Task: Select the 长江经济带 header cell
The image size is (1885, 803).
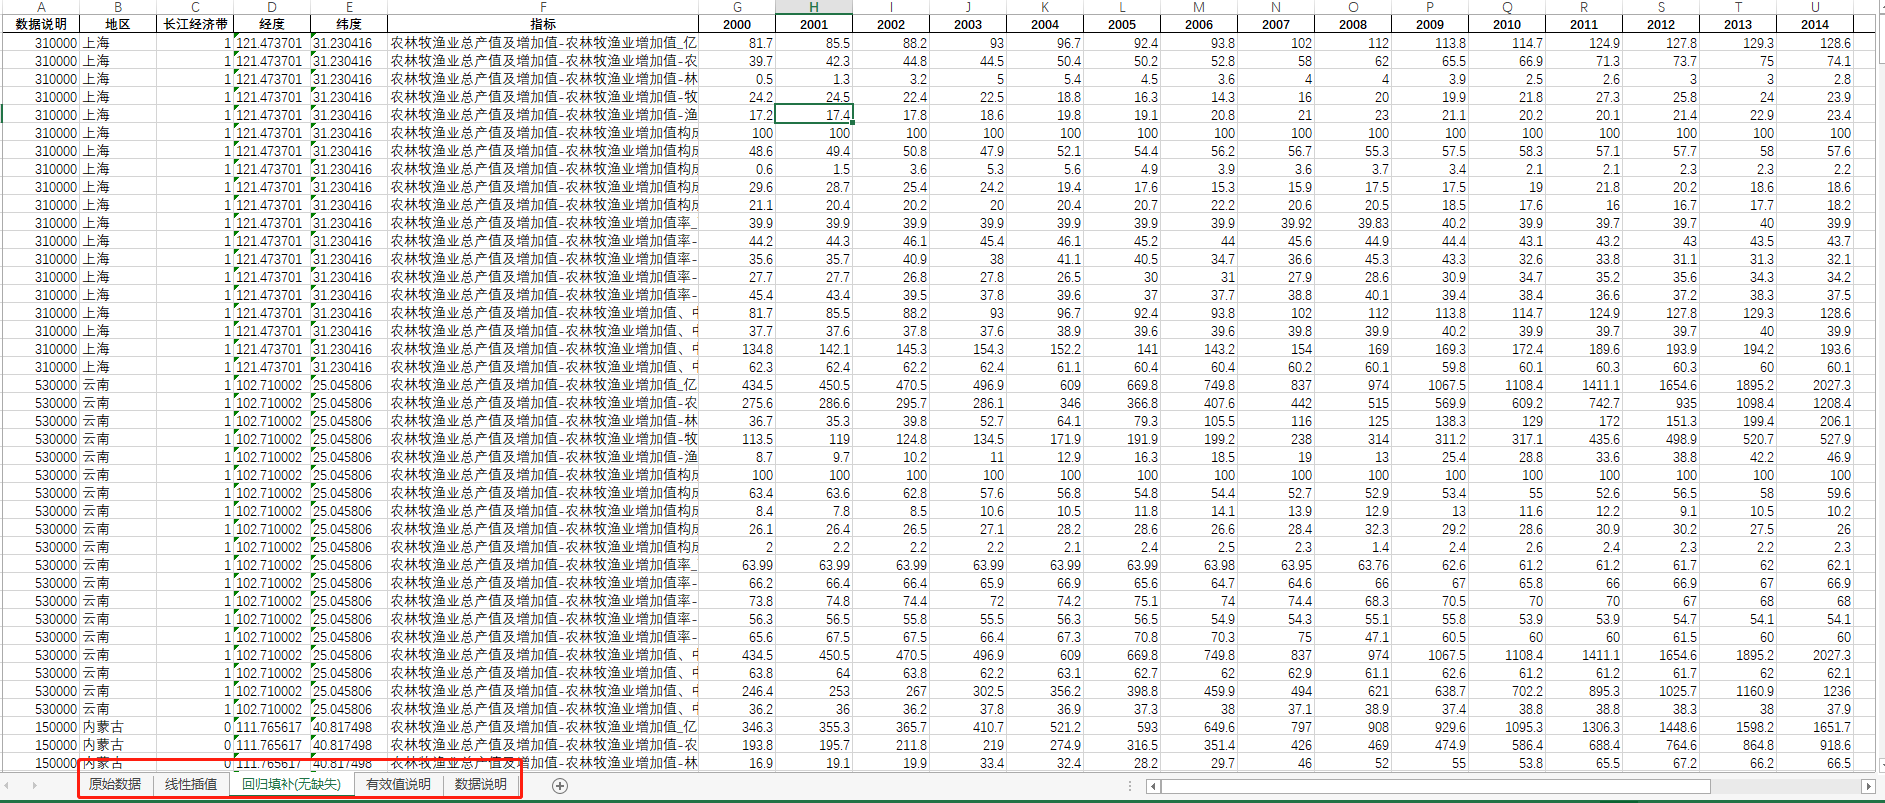Action: [195, 24]
